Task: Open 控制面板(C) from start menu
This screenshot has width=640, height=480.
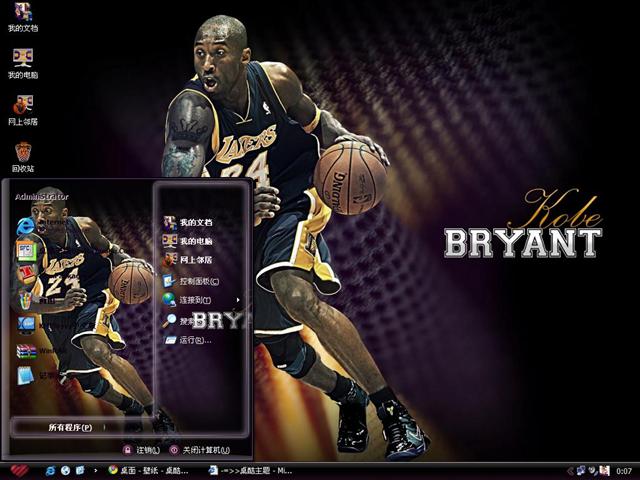Action: tap(191, 281)
